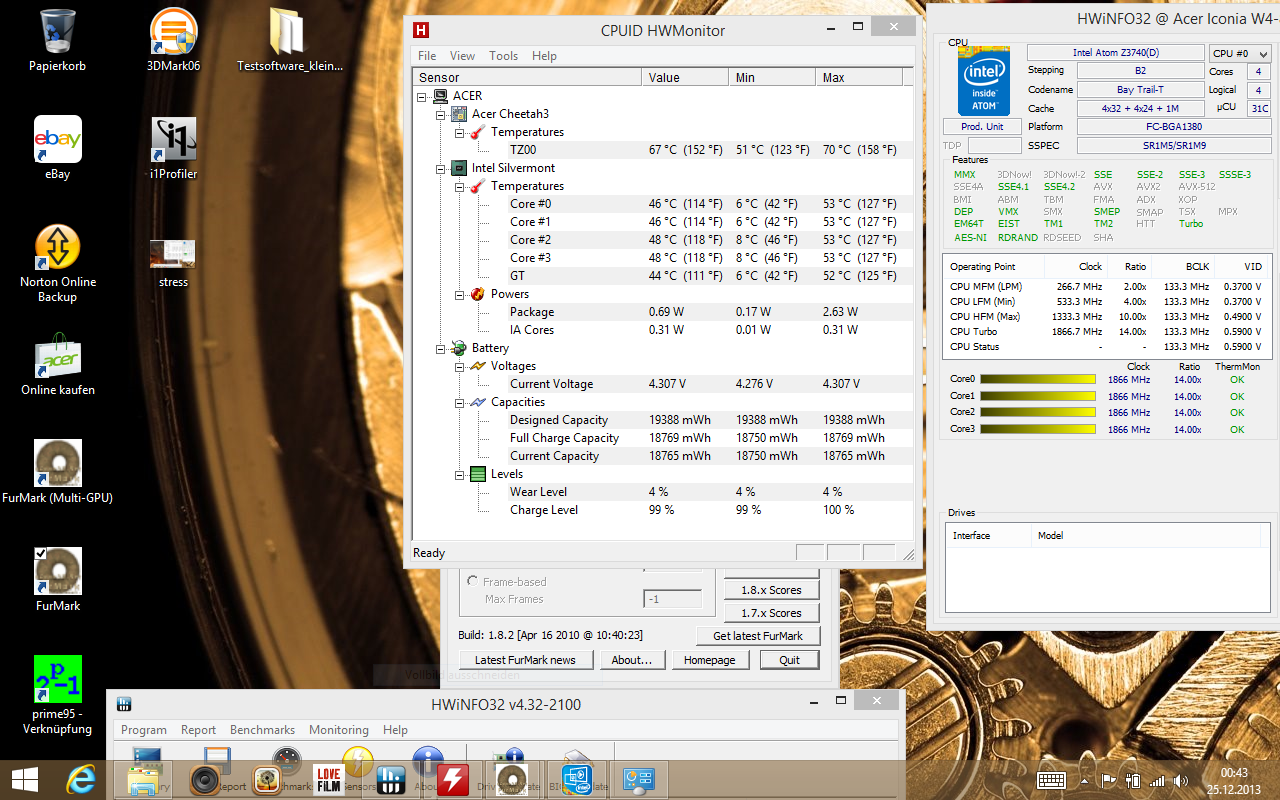Open the touch keyboard from the taskbar
This screenshot has width=1280, height=800.
tap(1051, 780)
